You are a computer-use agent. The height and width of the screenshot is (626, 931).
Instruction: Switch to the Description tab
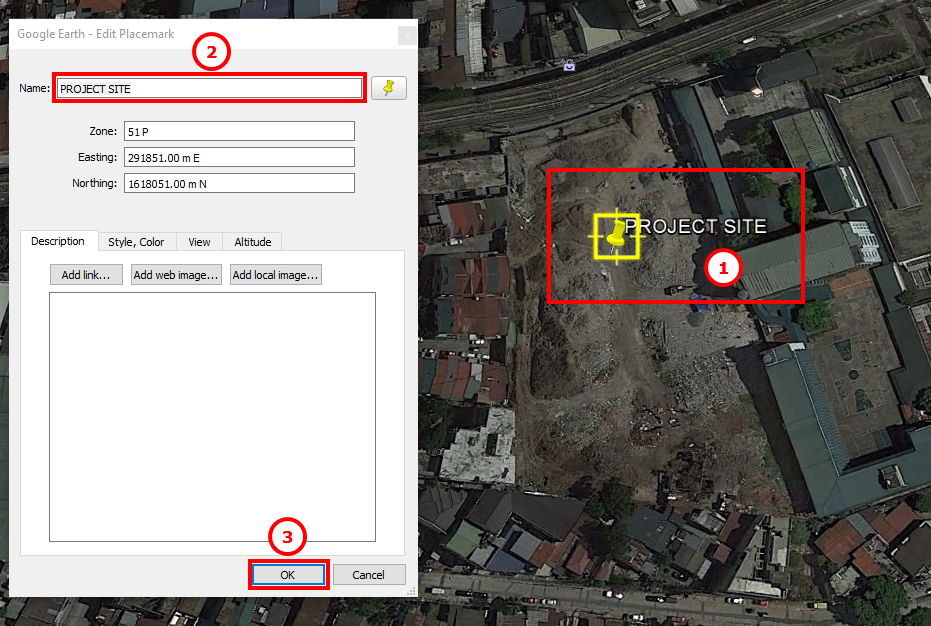point(58,242)
